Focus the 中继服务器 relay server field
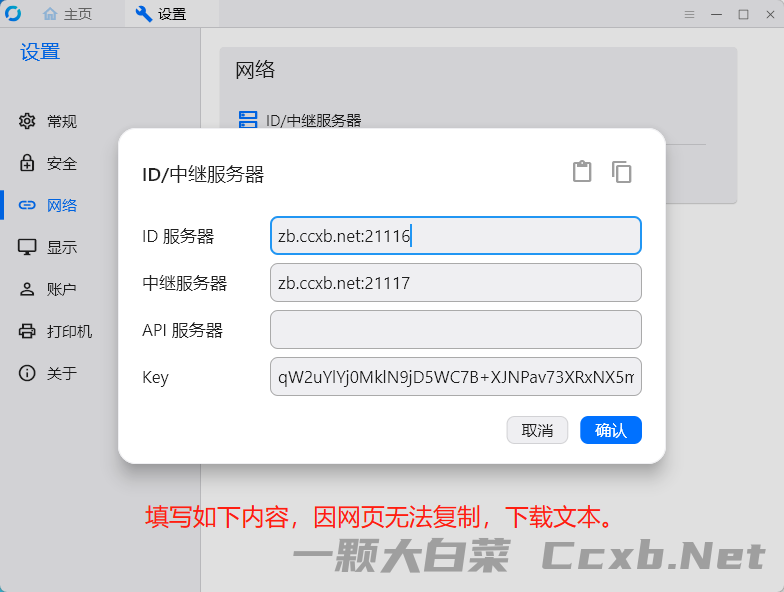 [456, 282]
